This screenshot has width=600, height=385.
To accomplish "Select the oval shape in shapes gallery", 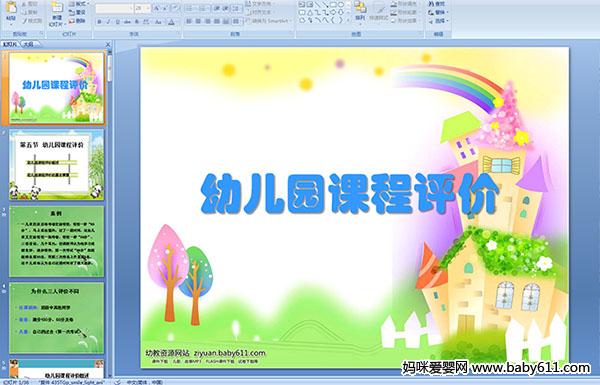I will coord(341,5).
